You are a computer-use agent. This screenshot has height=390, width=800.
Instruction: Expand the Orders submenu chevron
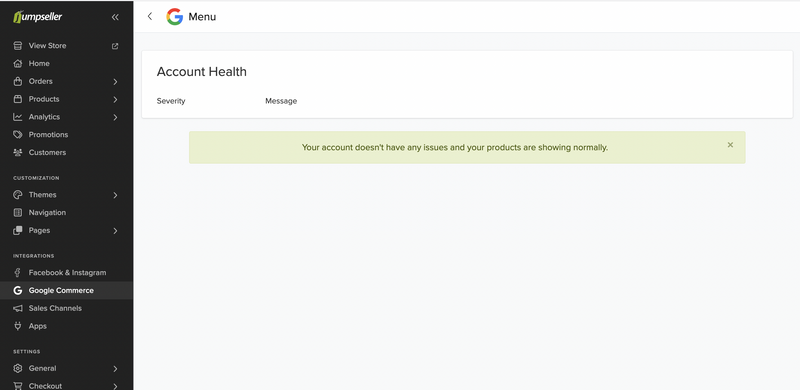(x=115, y=82)
